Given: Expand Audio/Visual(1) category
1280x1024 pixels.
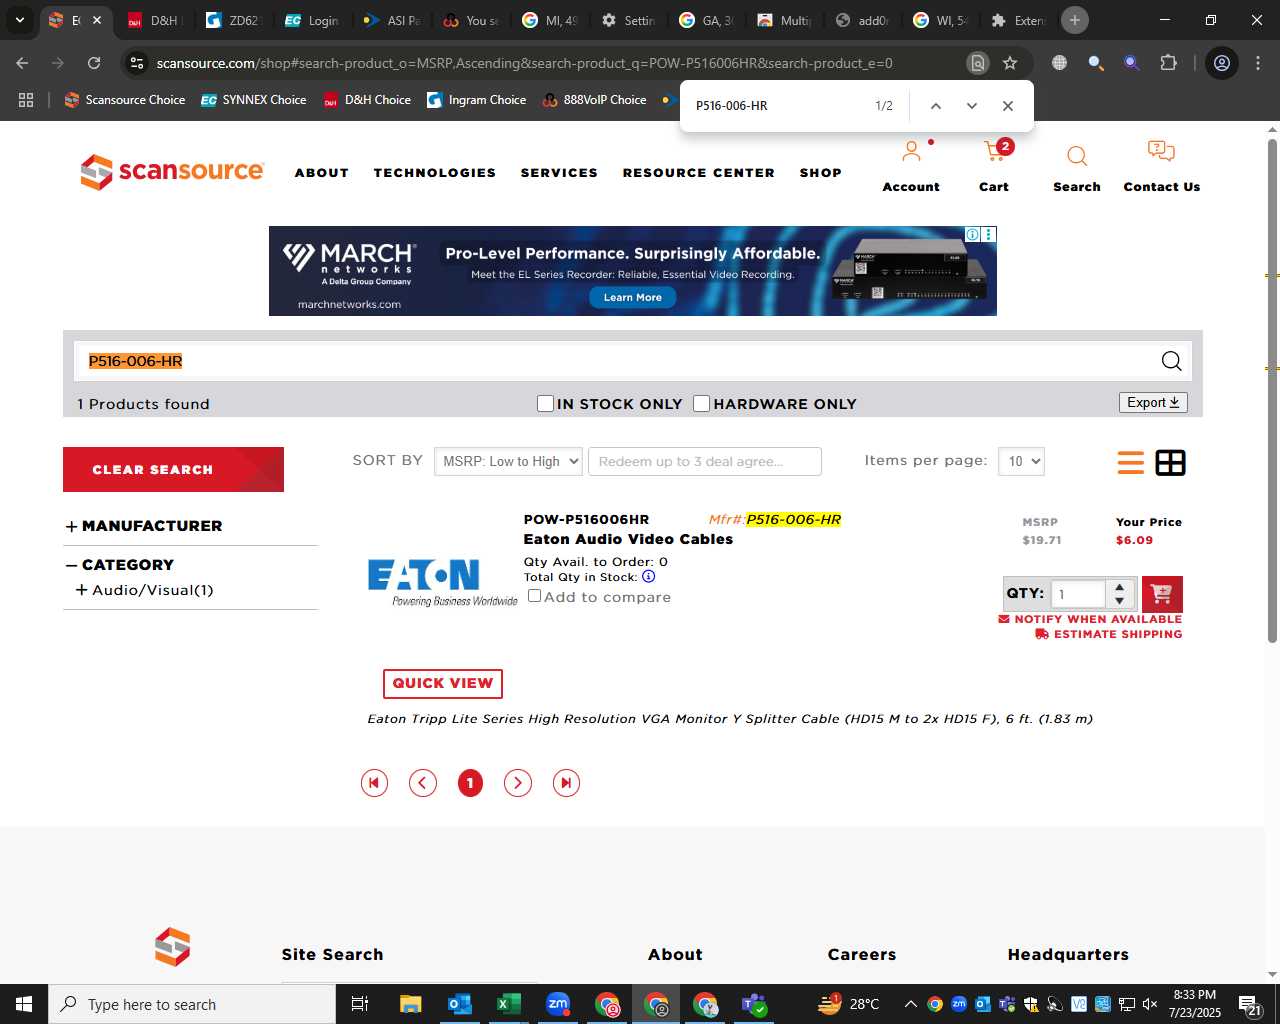Looking at the screenshot, I should click(145, 590).
